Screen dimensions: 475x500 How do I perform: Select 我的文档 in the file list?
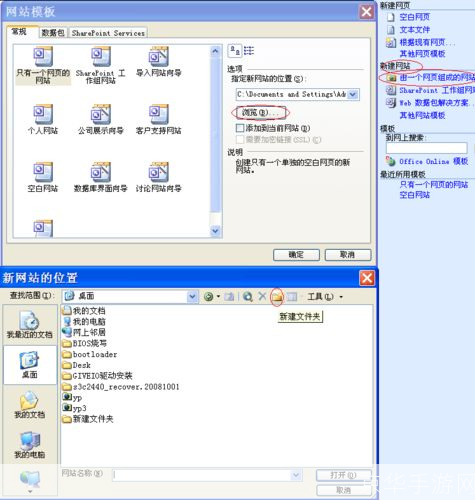84,311
